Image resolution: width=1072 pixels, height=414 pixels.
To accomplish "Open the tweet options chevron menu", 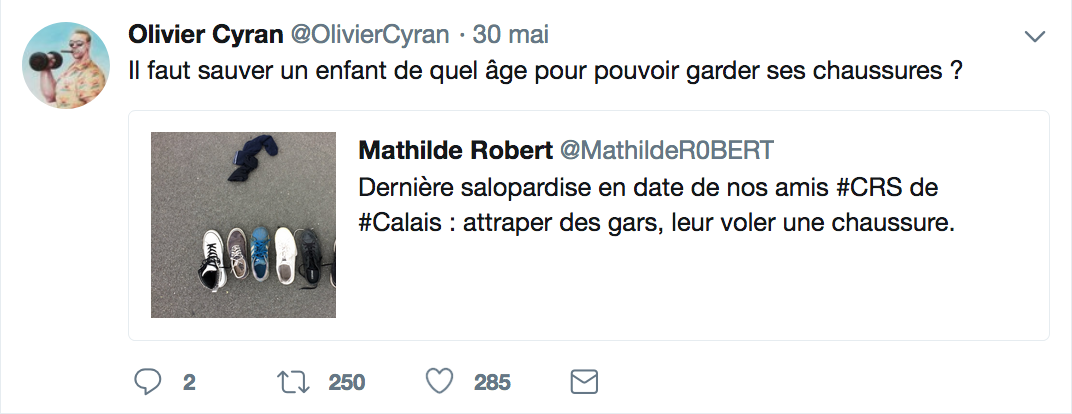I will coord(1035,37).
